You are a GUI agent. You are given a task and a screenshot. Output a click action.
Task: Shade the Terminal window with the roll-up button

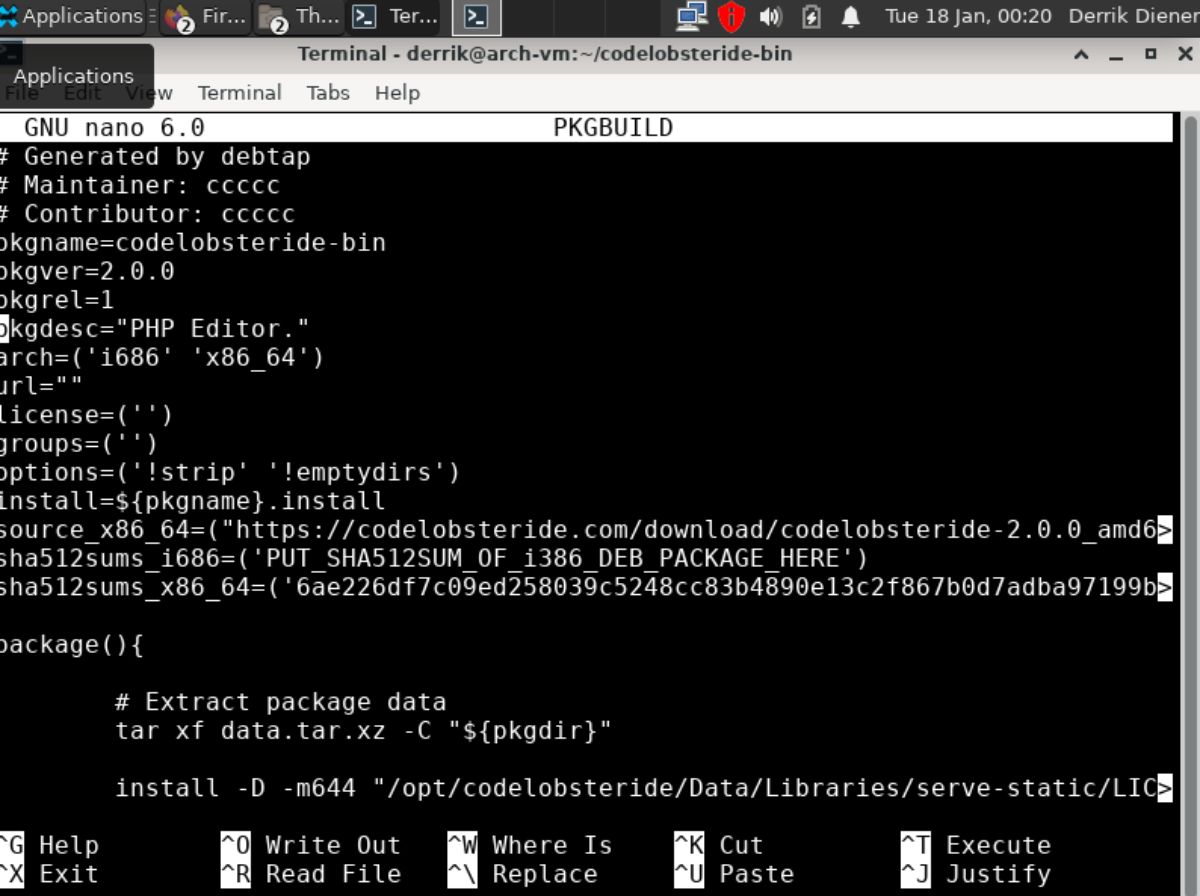click(x=1079, y=53)
